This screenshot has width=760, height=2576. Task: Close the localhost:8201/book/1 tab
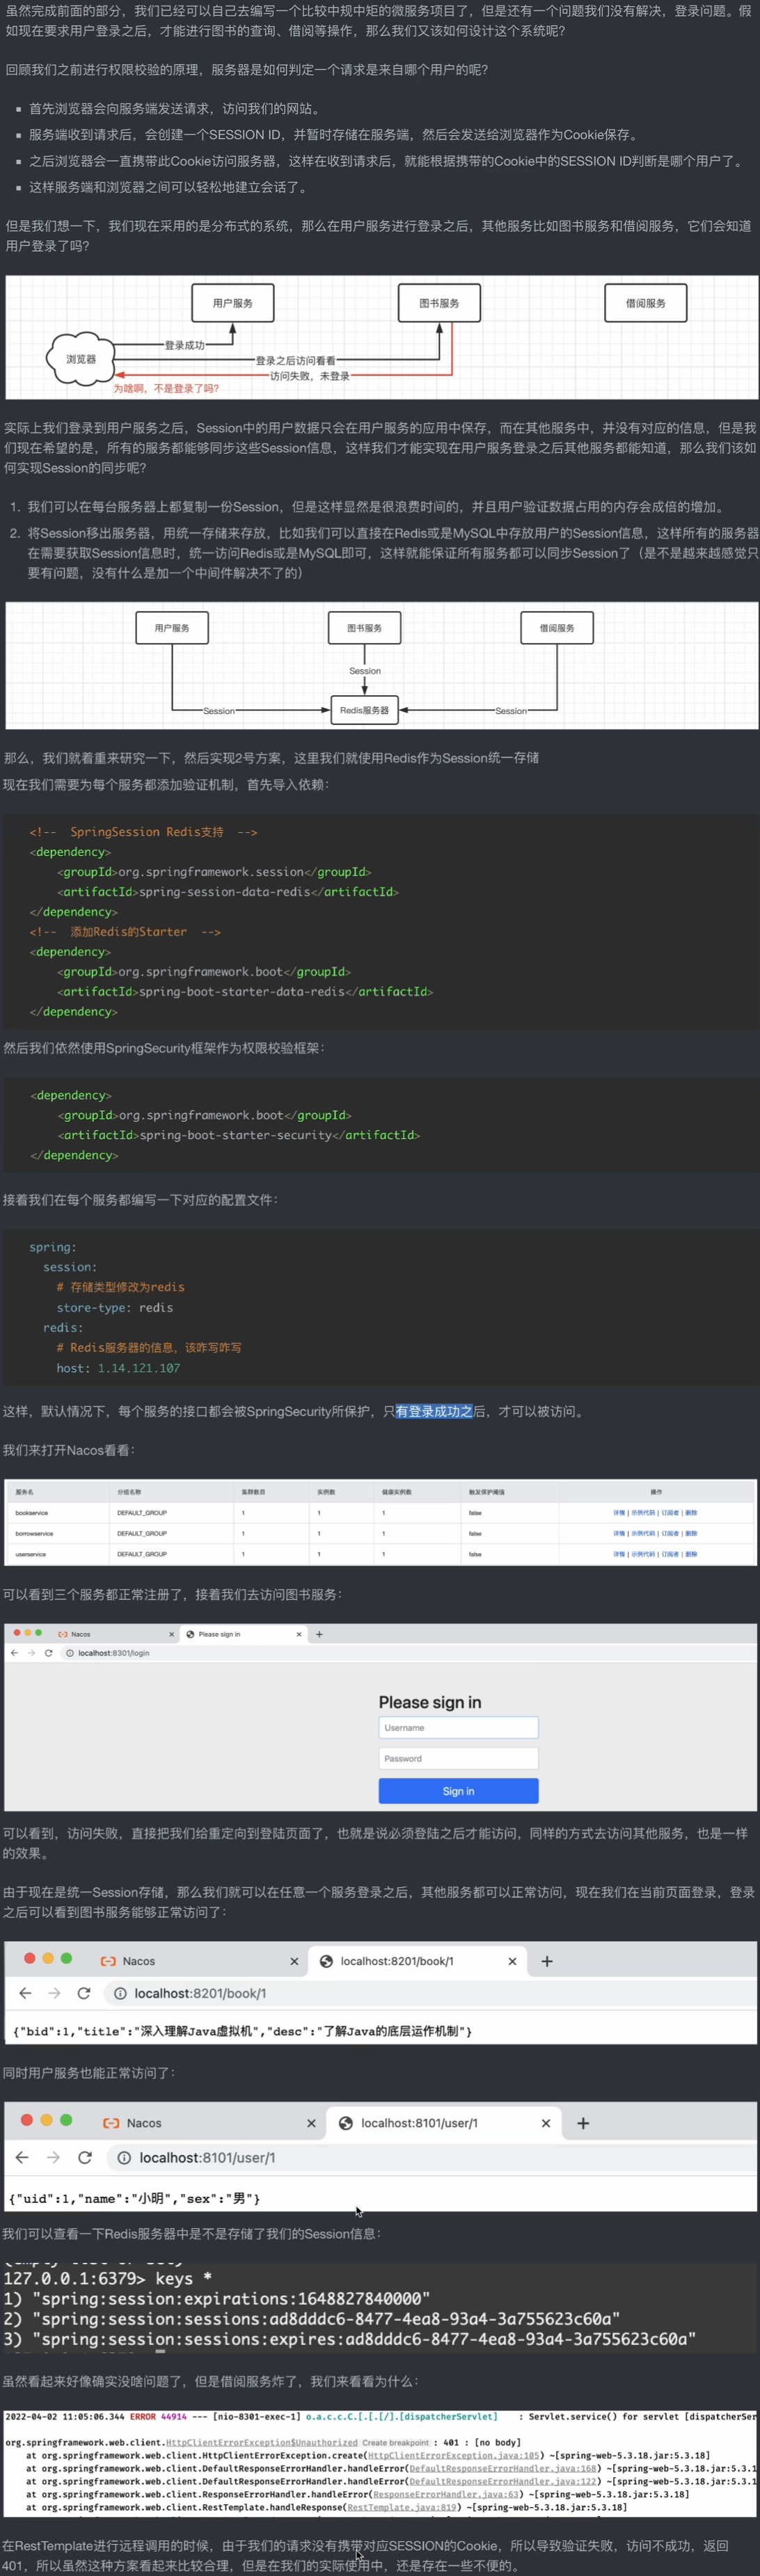click(512, 1961)
